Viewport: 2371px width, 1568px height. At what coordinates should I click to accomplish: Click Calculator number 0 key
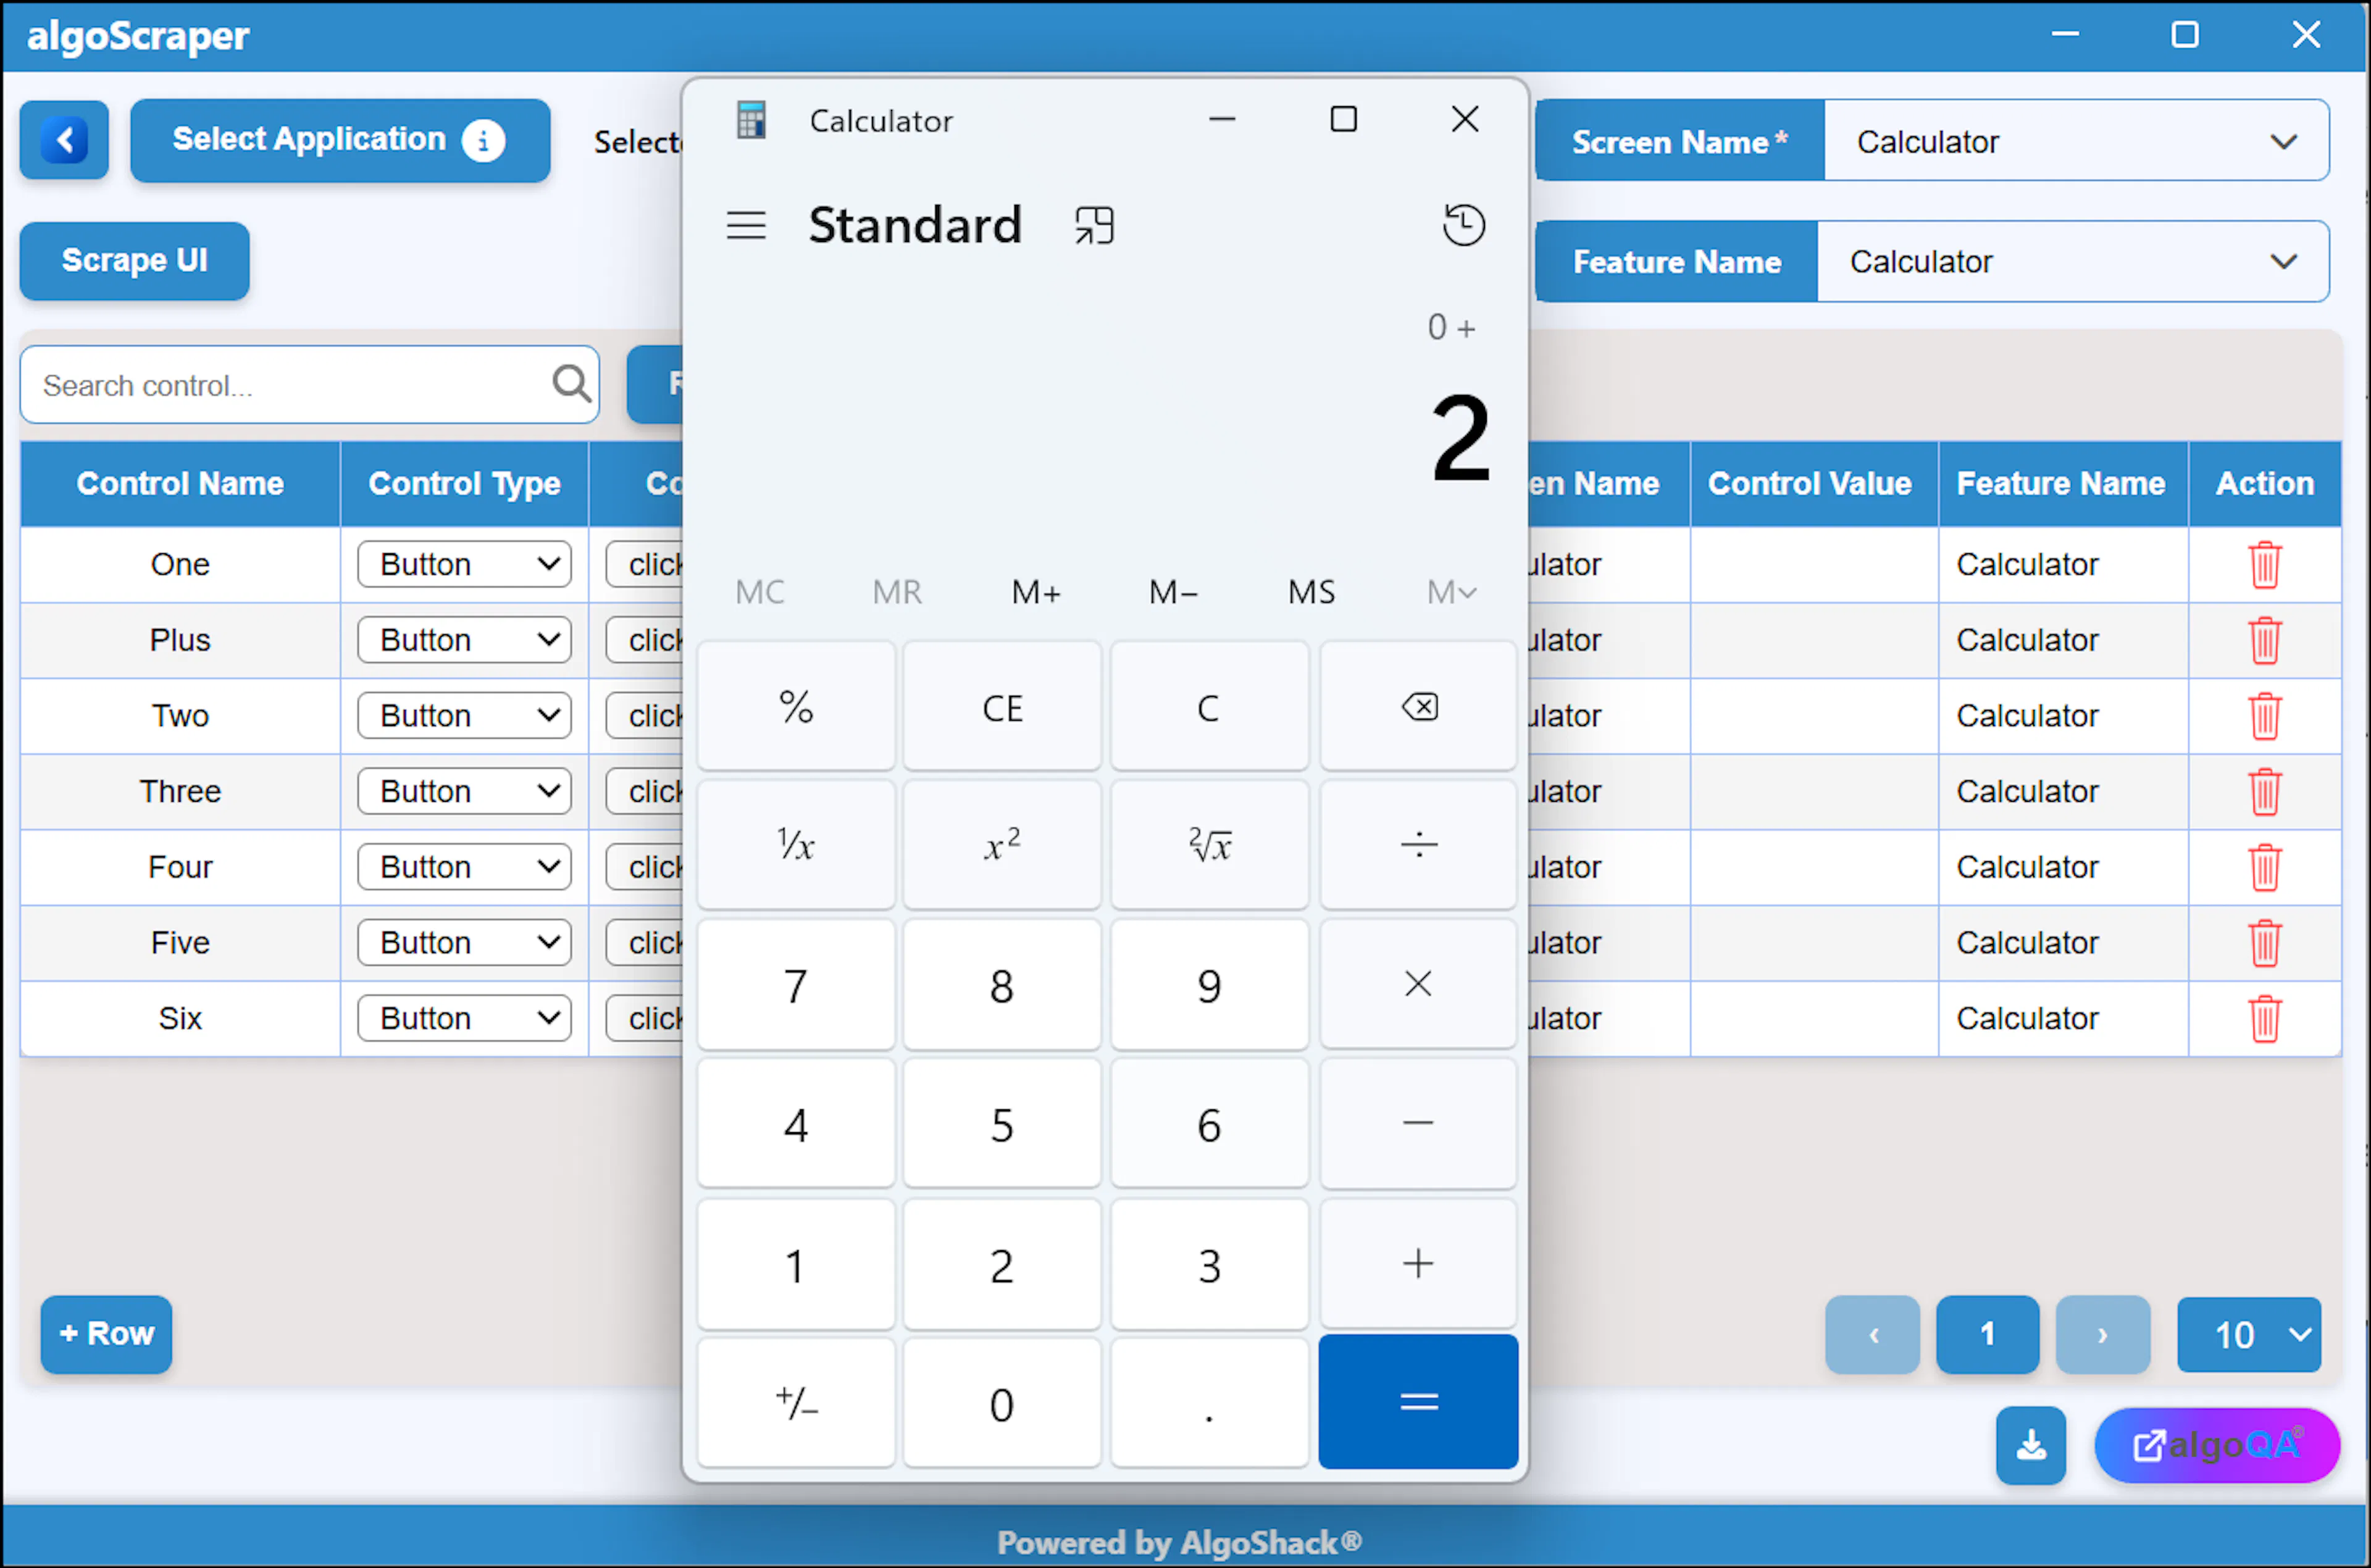[1002, 1403]
